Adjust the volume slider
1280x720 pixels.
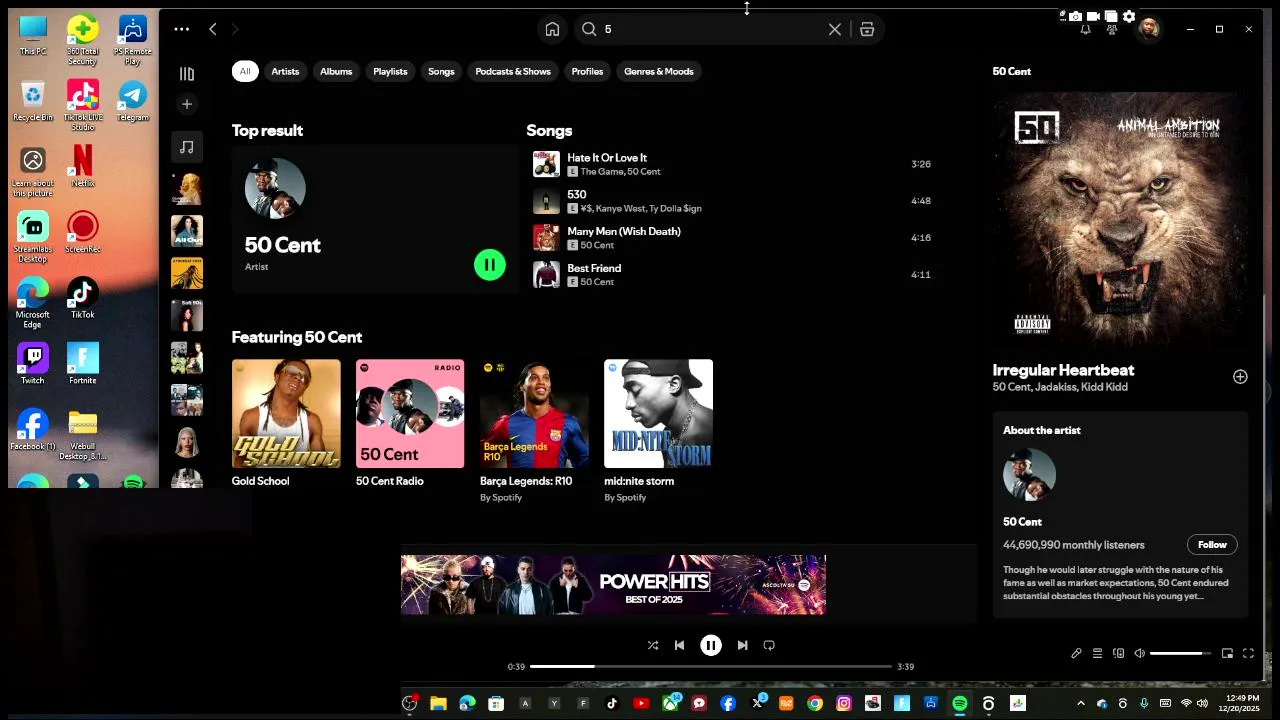[1180, 654]
